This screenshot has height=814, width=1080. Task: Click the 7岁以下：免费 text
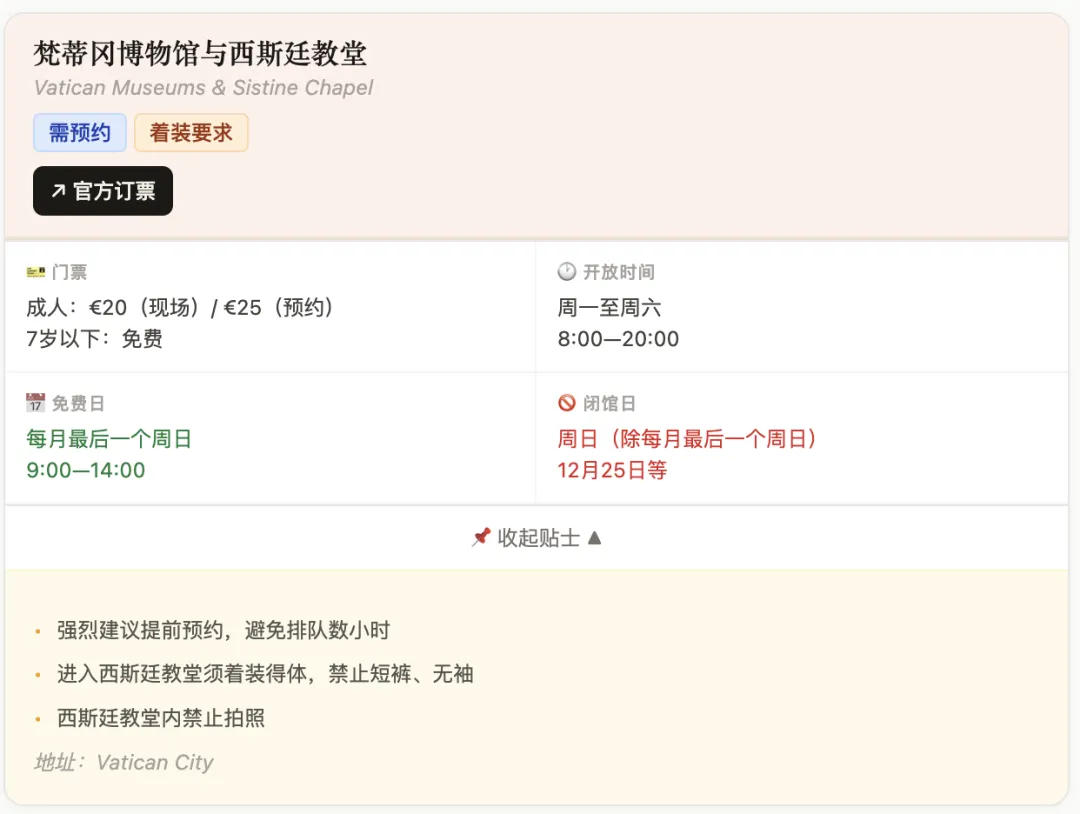(94, 339)
